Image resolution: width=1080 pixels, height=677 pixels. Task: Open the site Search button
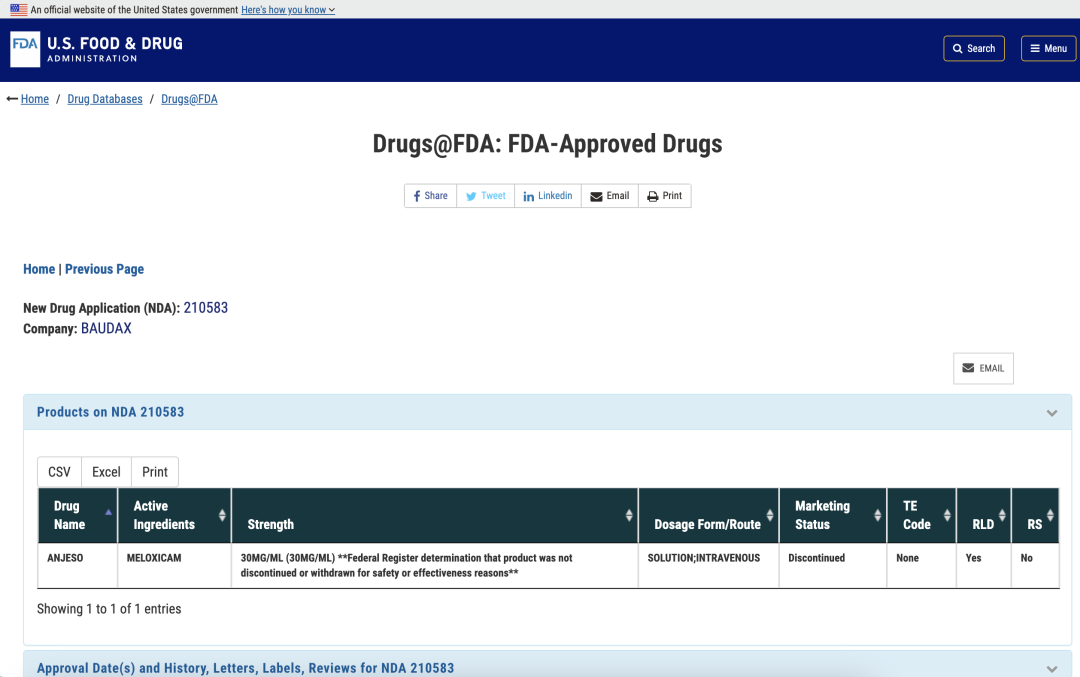974,48
